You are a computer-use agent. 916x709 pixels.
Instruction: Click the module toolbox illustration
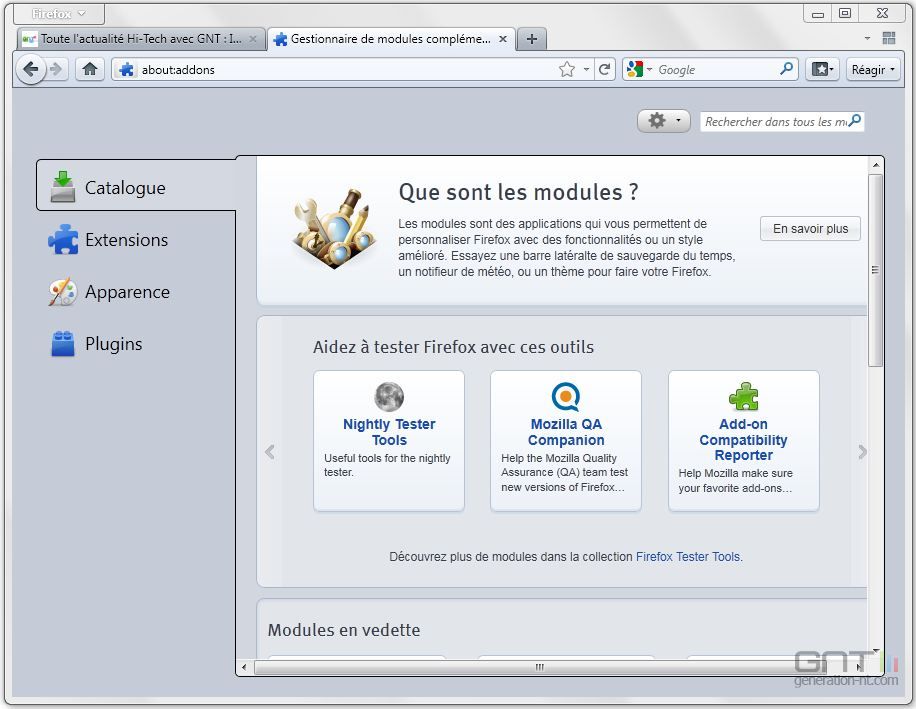pyautogui.click(x=335, y=228)
